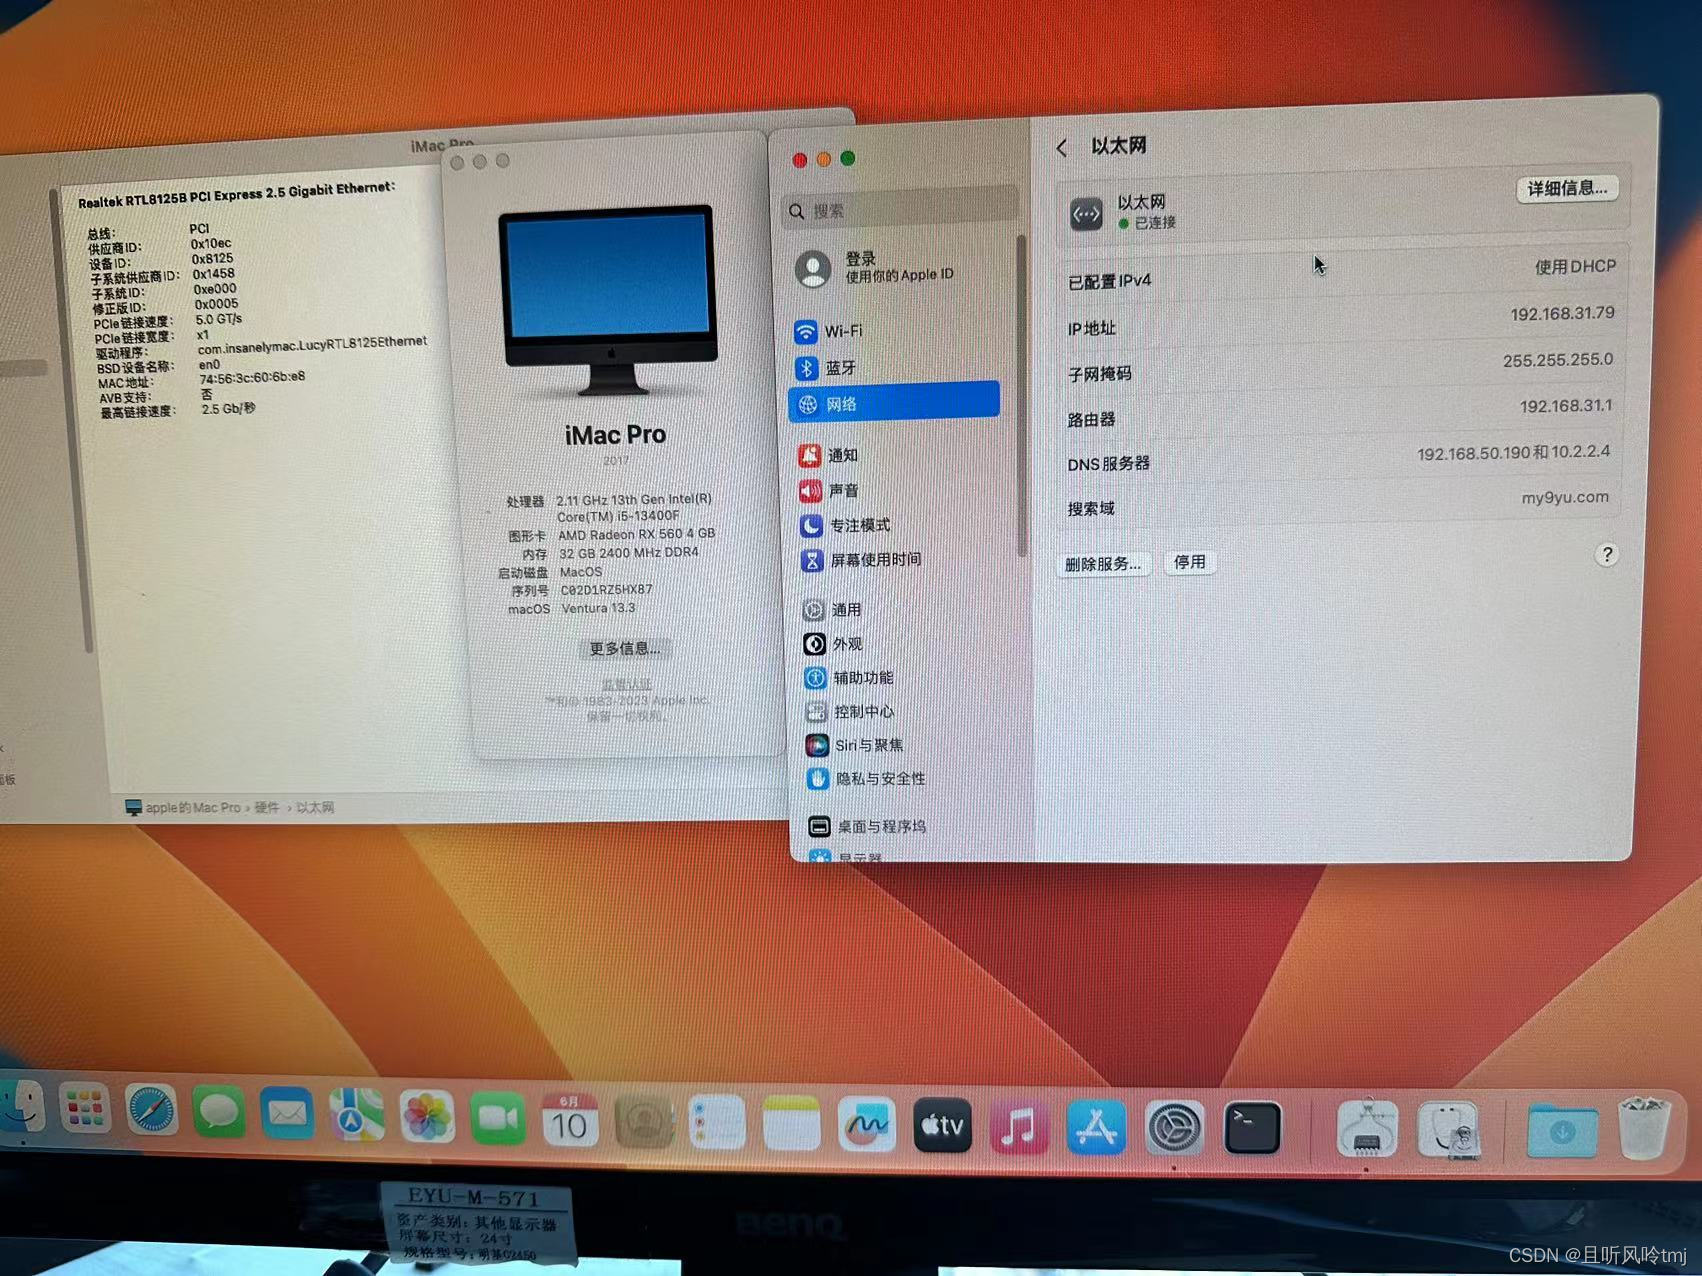
Task: Click MAC address 74:56:3c:60:6b:e8
Action: point(252,377)
